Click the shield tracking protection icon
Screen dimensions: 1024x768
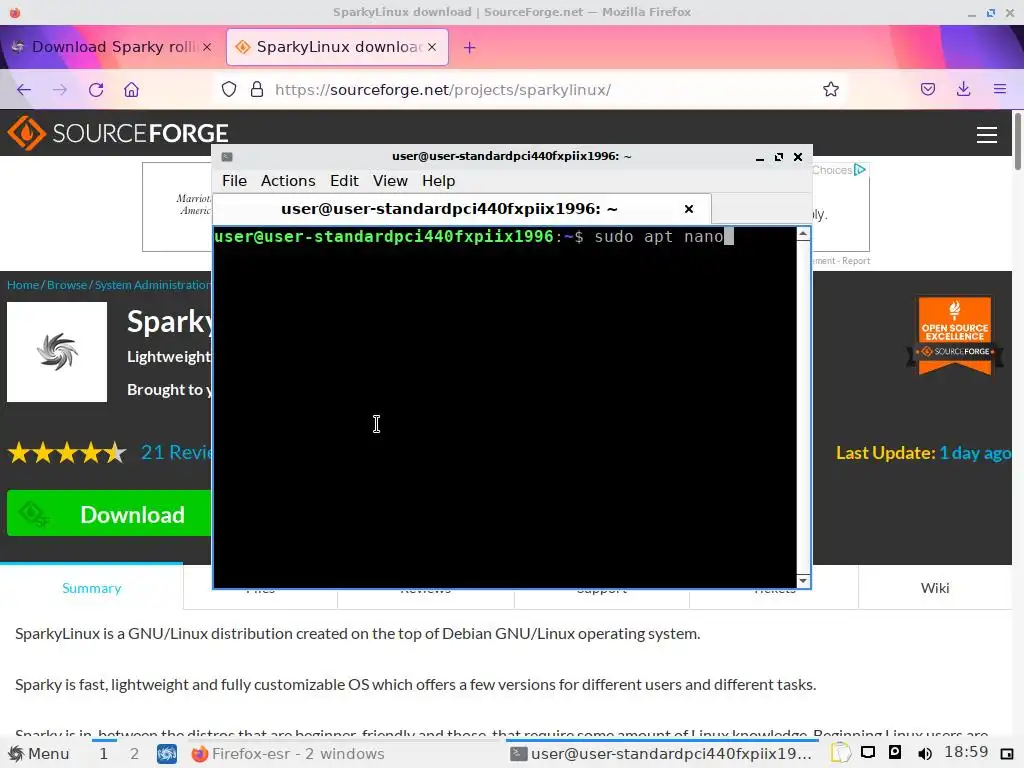click(x=229, y=89)
